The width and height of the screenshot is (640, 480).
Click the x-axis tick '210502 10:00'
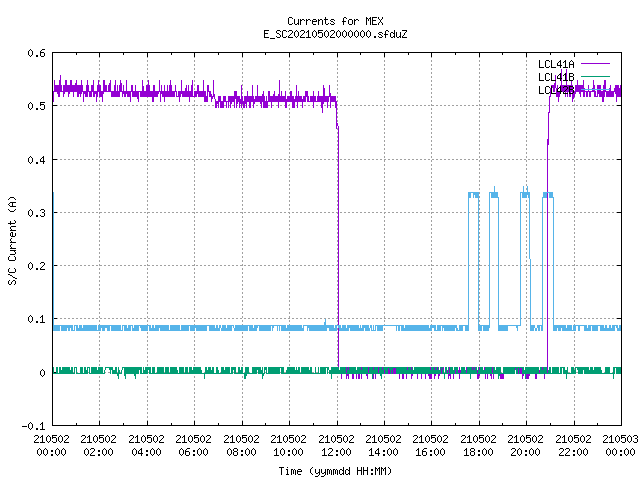point(288,445)
